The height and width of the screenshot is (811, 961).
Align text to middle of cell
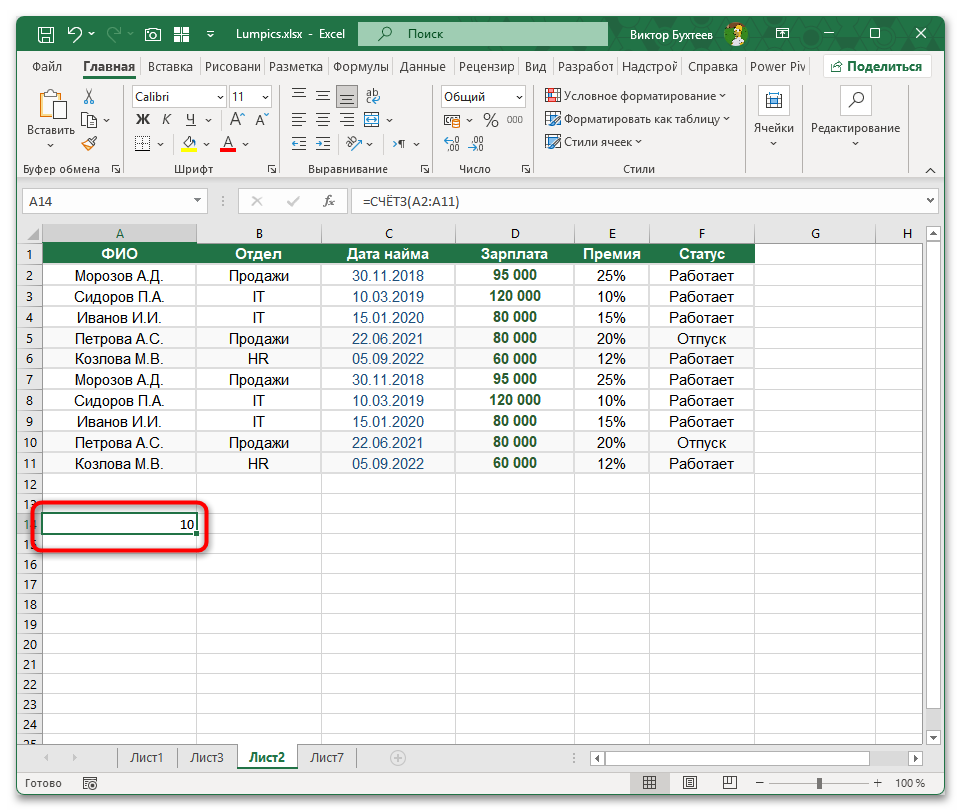click(323, 96)
